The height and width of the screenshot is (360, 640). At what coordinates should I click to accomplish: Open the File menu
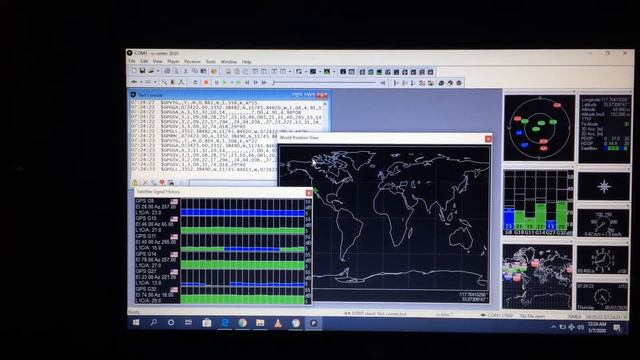tap(132, 61)
